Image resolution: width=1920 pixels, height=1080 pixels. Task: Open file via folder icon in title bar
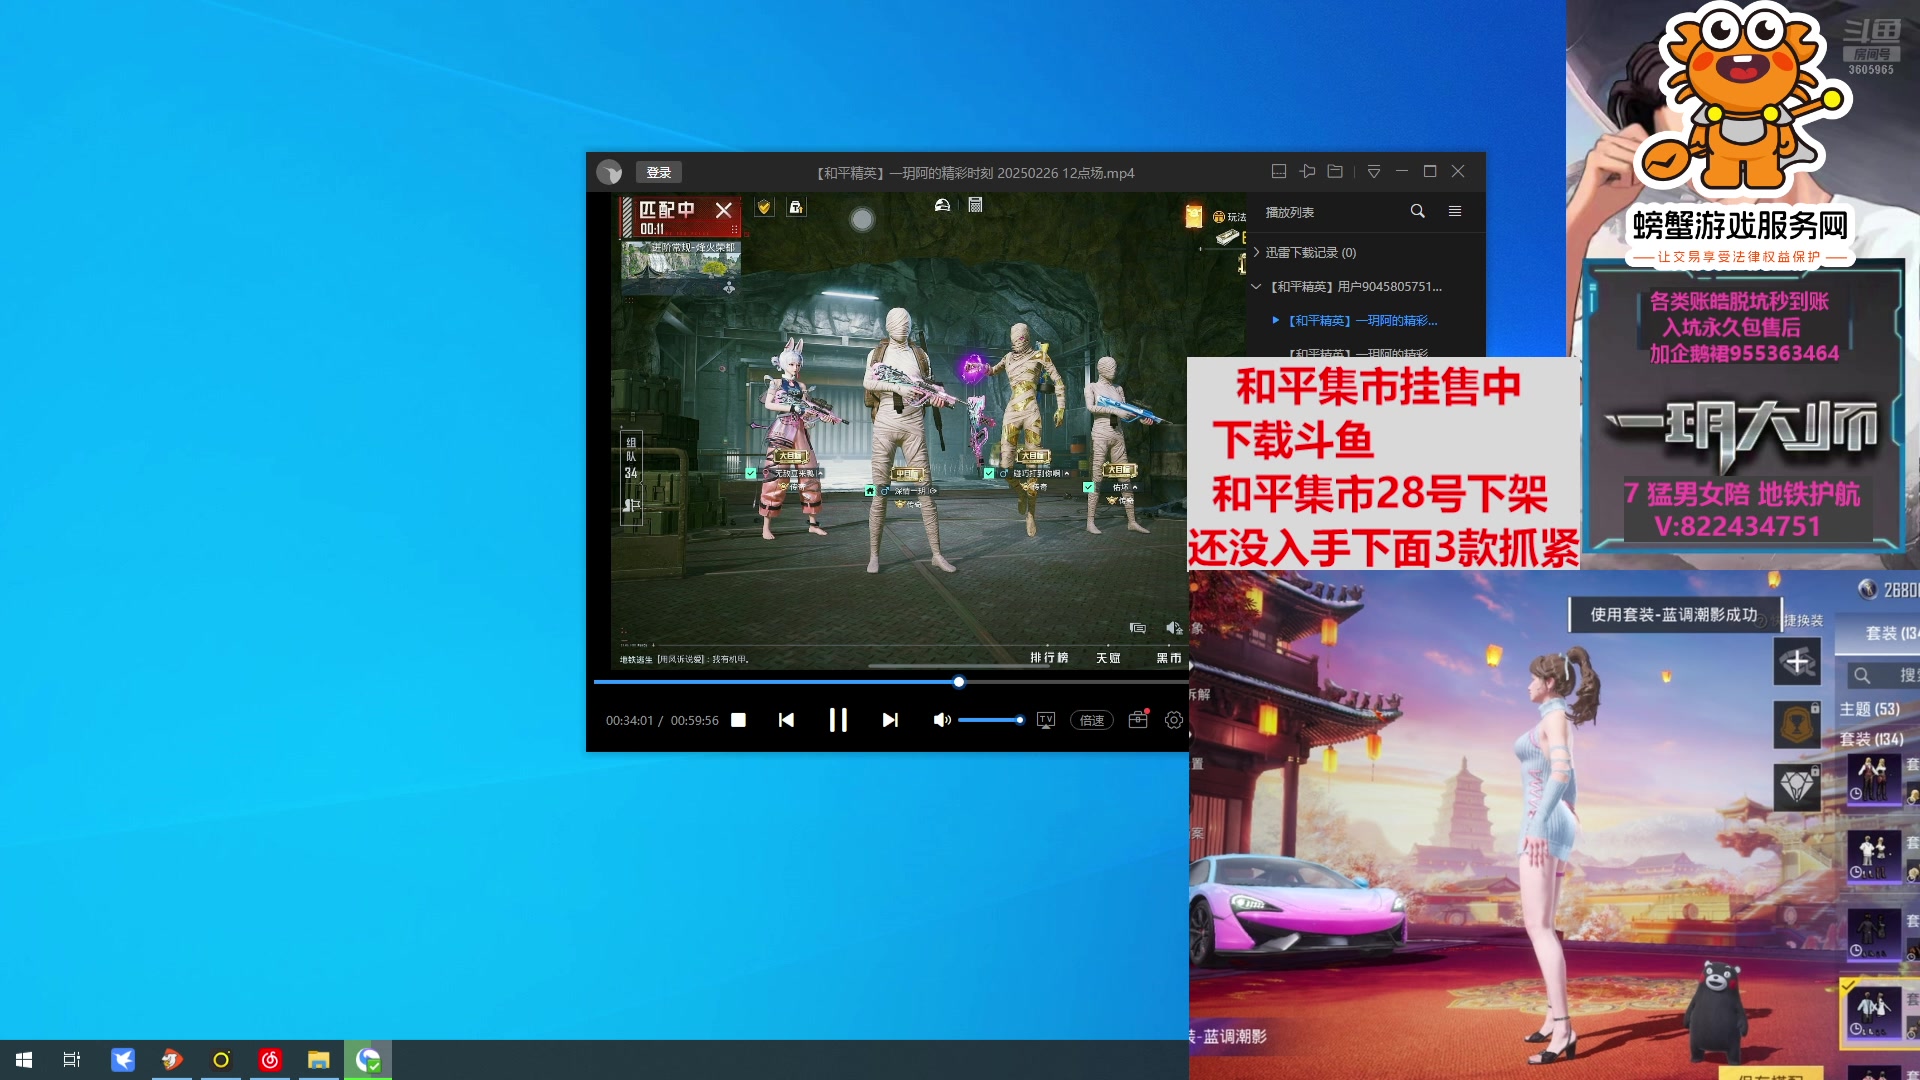1335,171
